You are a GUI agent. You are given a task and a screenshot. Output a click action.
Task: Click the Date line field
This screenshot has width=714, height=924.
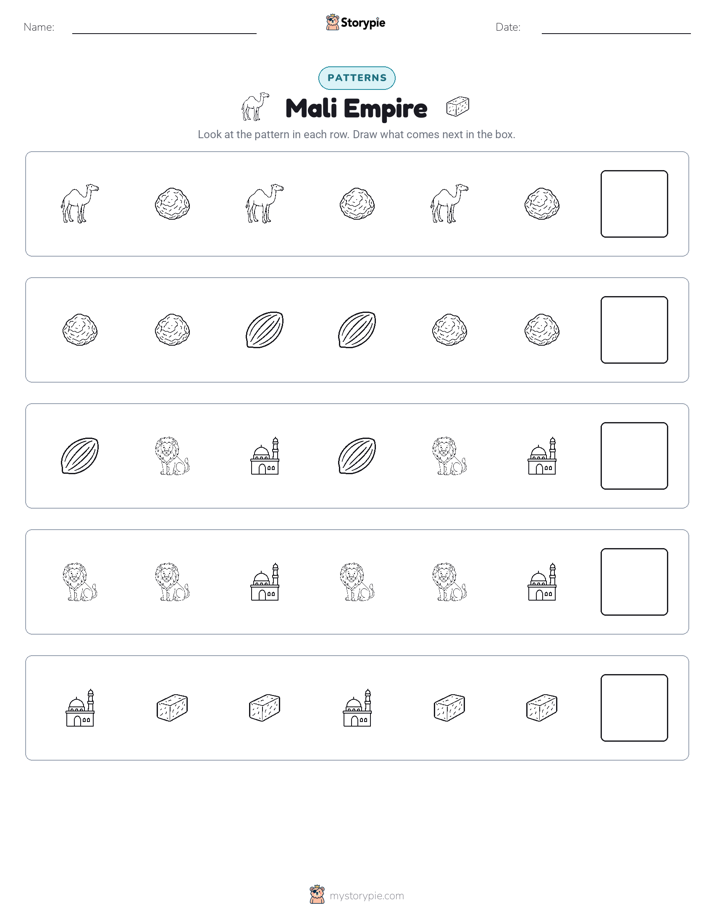click(x=616, y=27)
